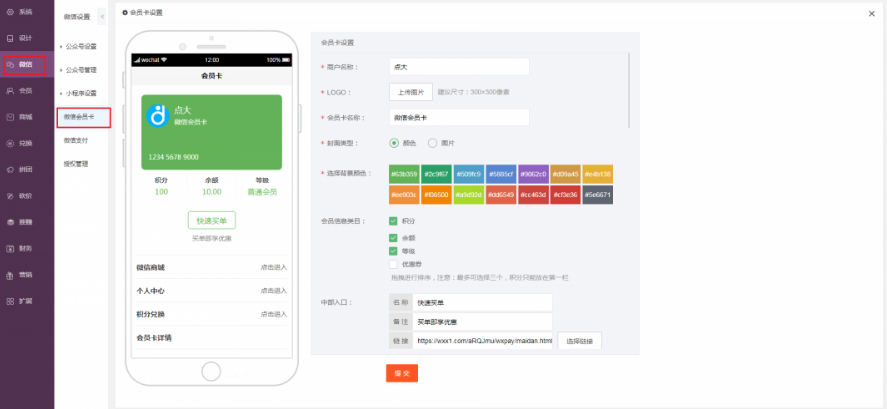The height and width of the screenshot is (409, 887).
Task: Open the 微信支付 menu item
Action: point(77,140)
